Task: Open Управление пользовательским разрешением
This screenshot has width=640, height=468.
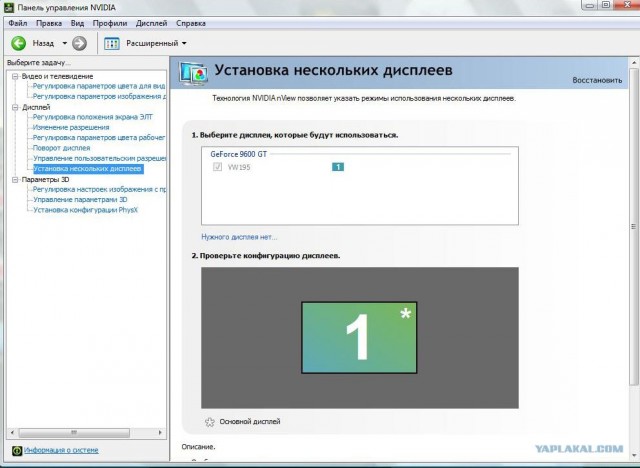Action: (100, 158)
